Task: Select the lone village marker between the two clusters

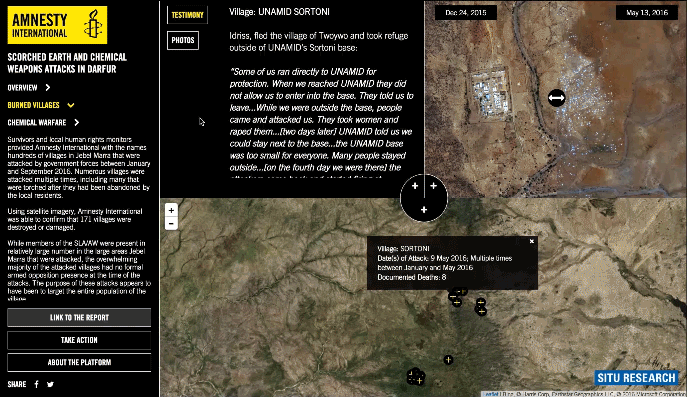Action: pos(448,360)
